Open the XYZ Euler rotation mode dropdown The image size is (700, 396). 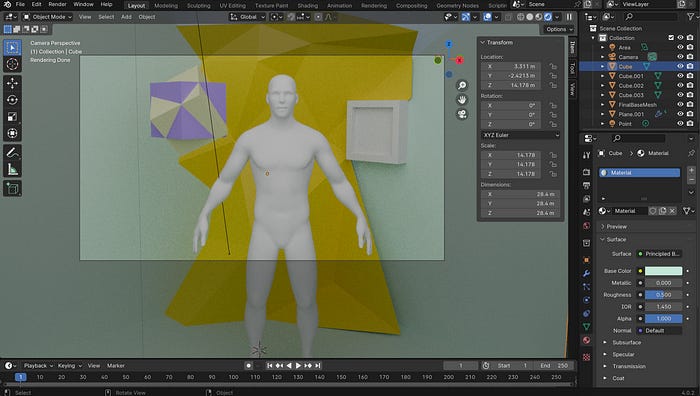coord(521,135)
